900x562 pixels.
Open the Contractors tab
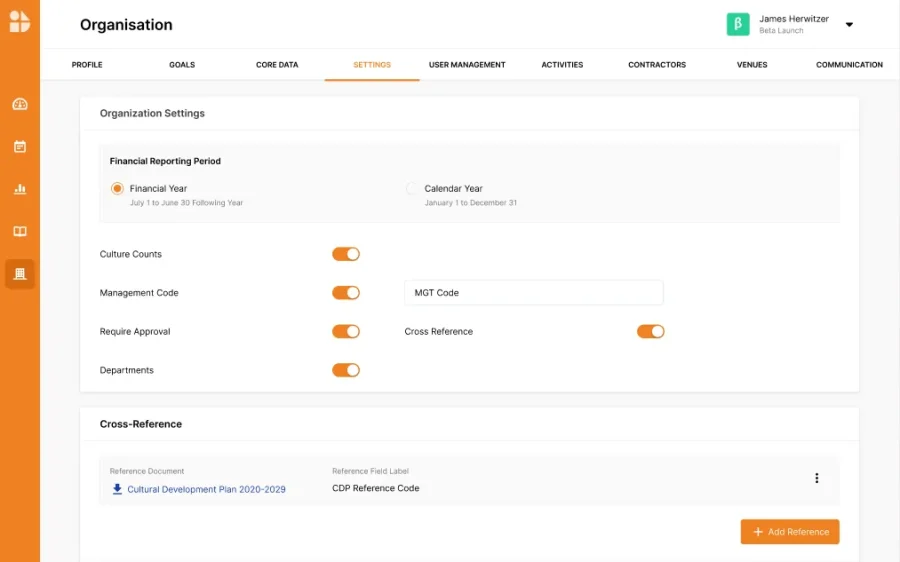[657, 65]
